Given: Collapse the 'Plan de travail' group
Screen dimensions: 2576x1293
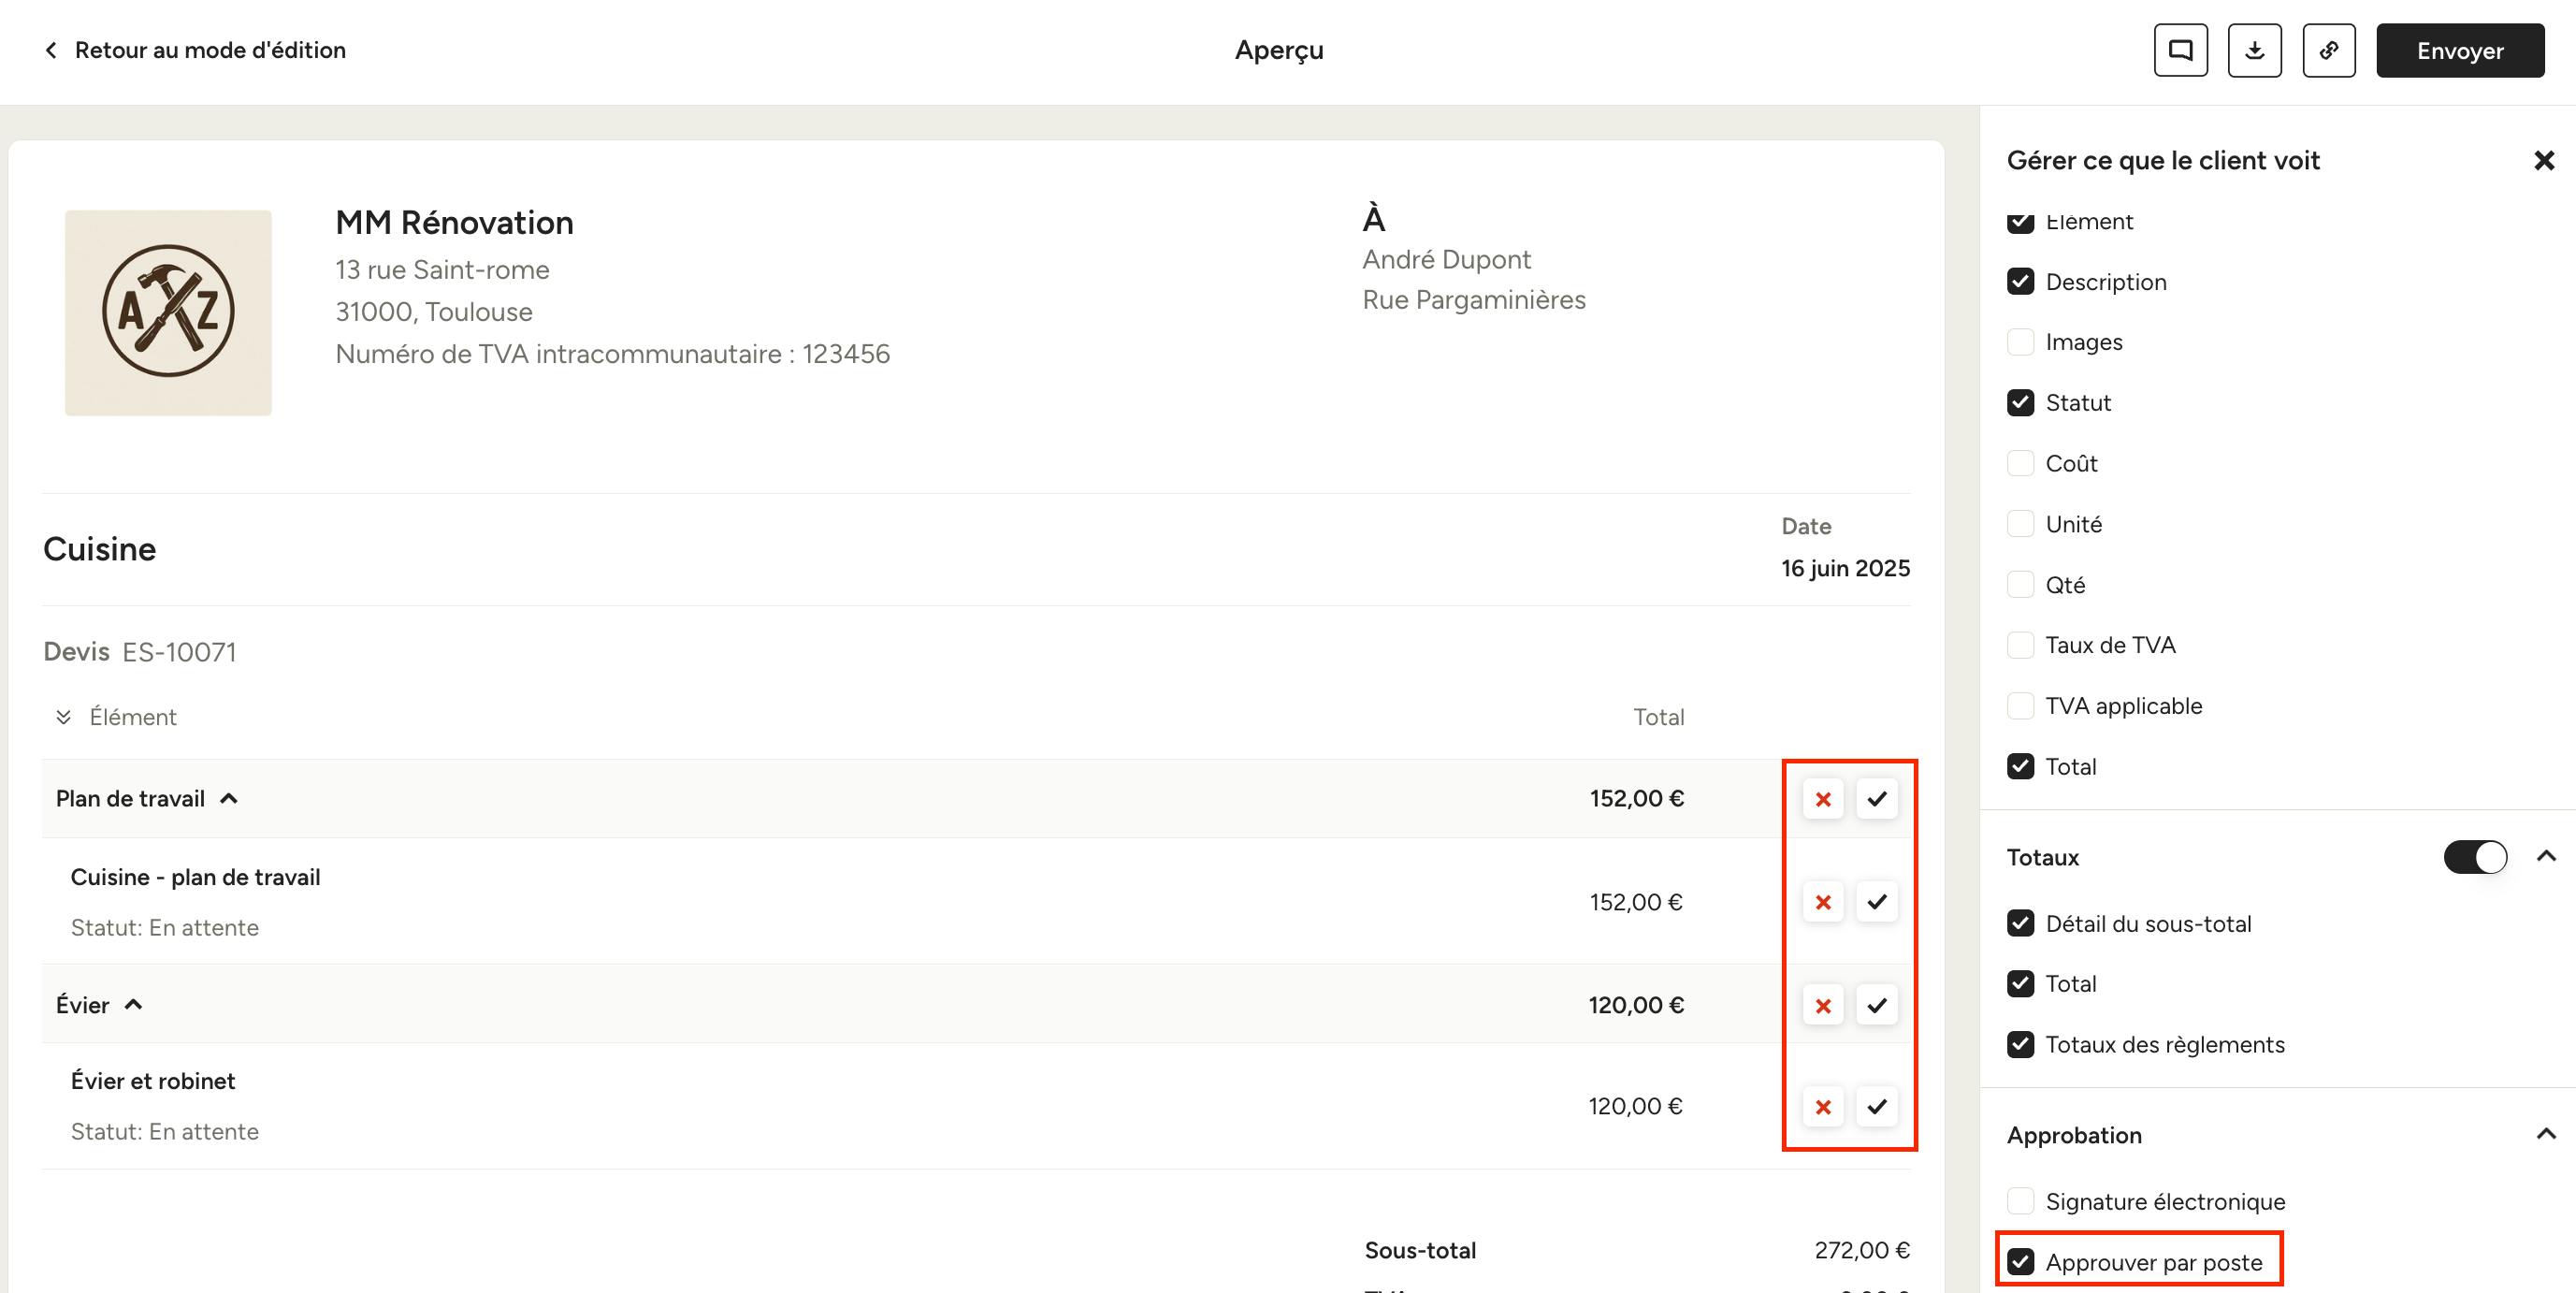Looking at the screenshot, I should coord(229,799).
